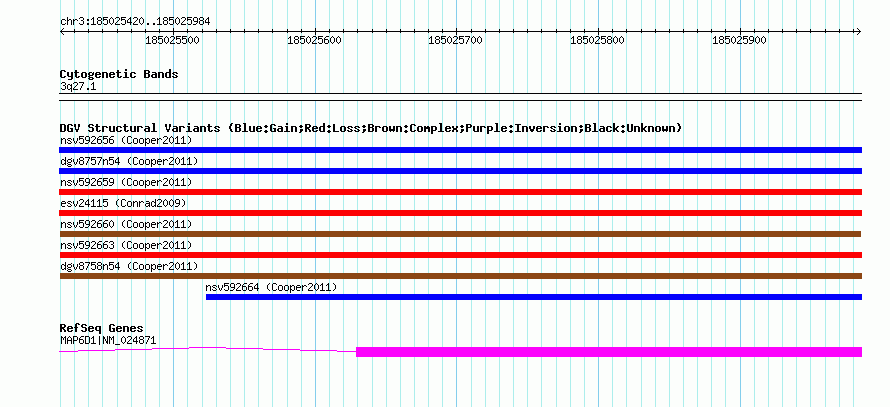Click the 185025600 ruler position label
The image size is (890, 407).
coord(314,40)
